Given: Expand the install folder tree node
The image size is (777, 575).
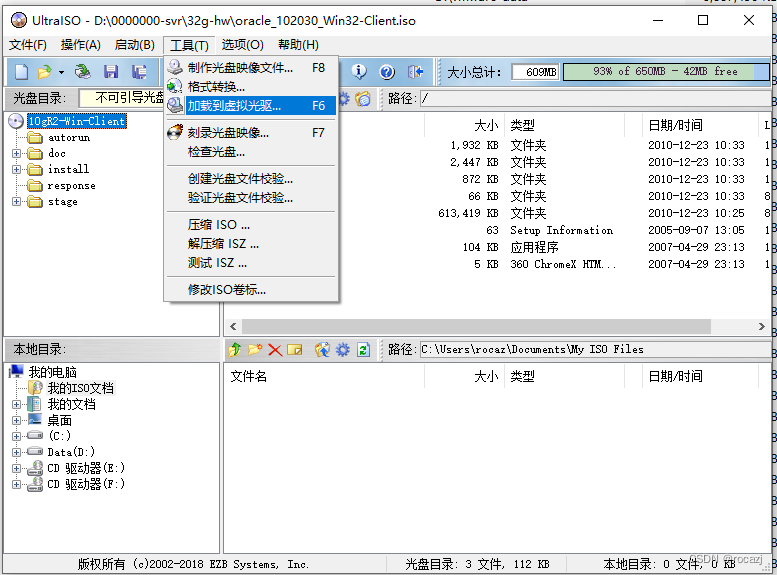Looking at the screenshot, I should coord(16,170).
